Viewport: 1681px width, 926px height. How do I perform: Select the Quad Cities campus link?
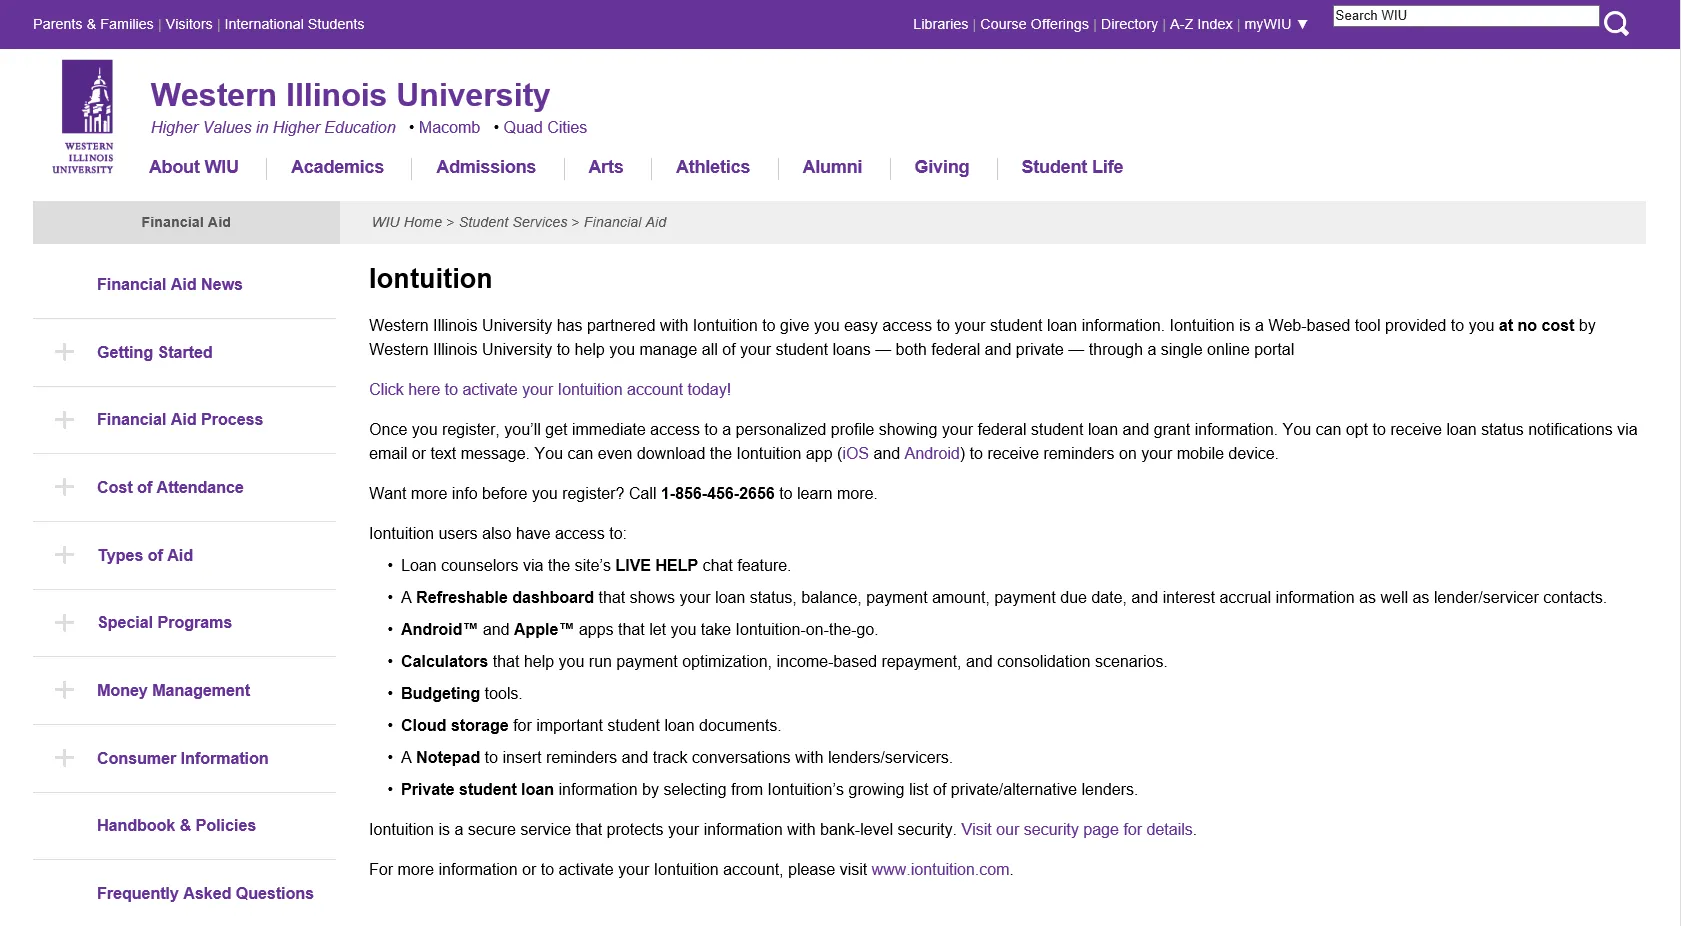point(545,128)
